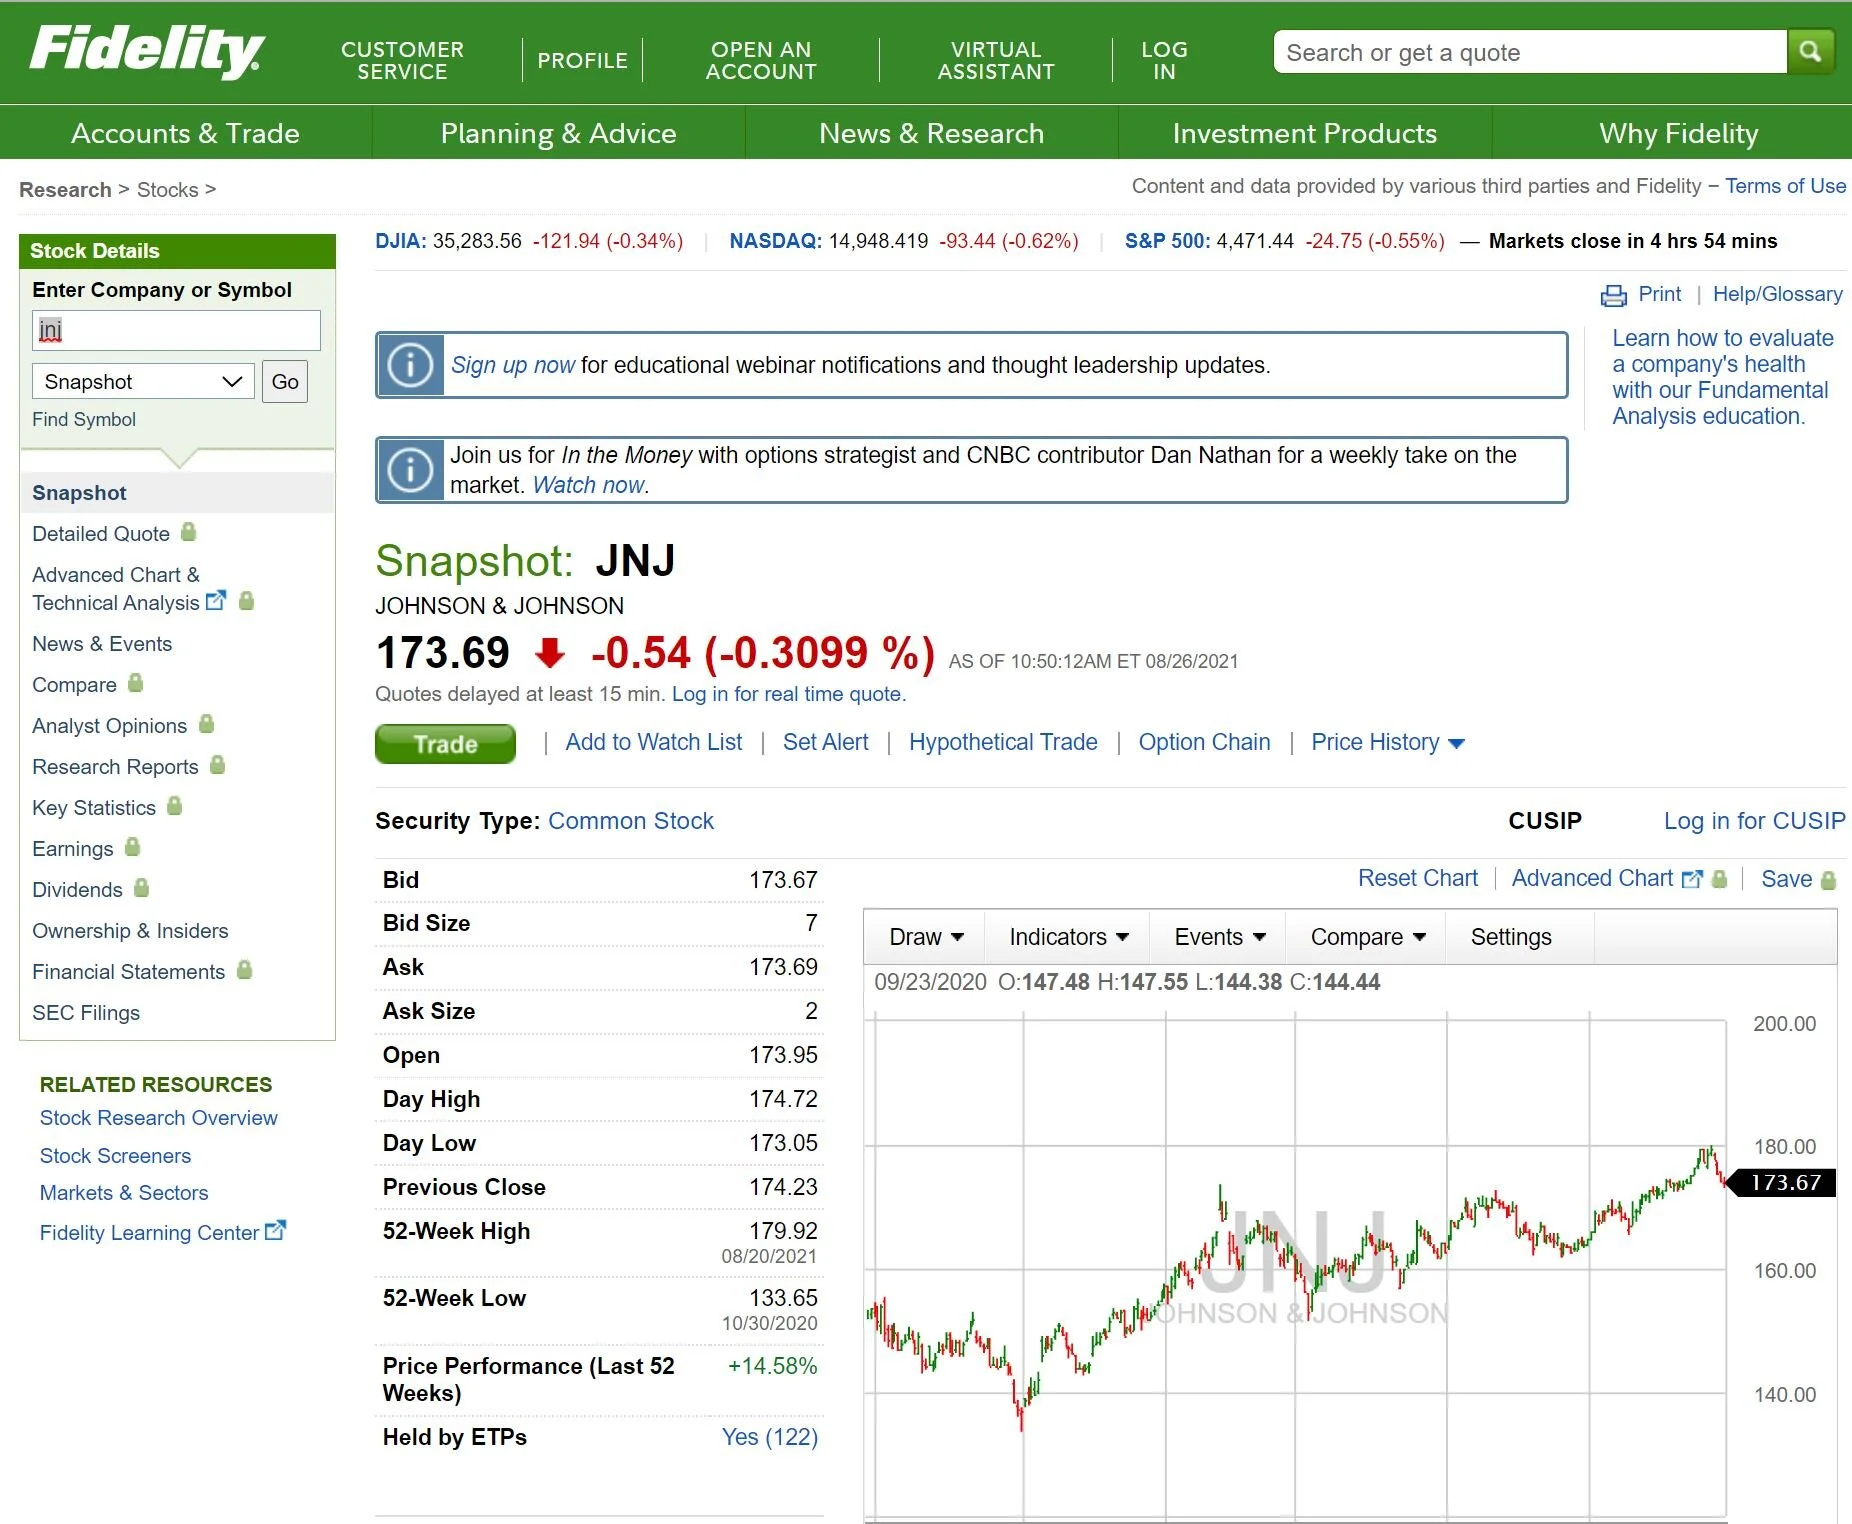The image size is (1852, 1524).
Task: Open the Snapshot view dropdown
Action: point(143,381)
